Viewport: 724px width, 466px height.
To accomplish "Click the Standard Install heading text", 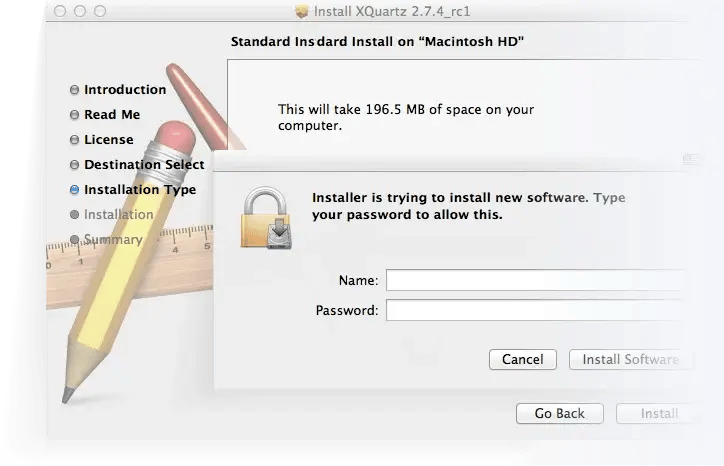I will click(377, 42).
